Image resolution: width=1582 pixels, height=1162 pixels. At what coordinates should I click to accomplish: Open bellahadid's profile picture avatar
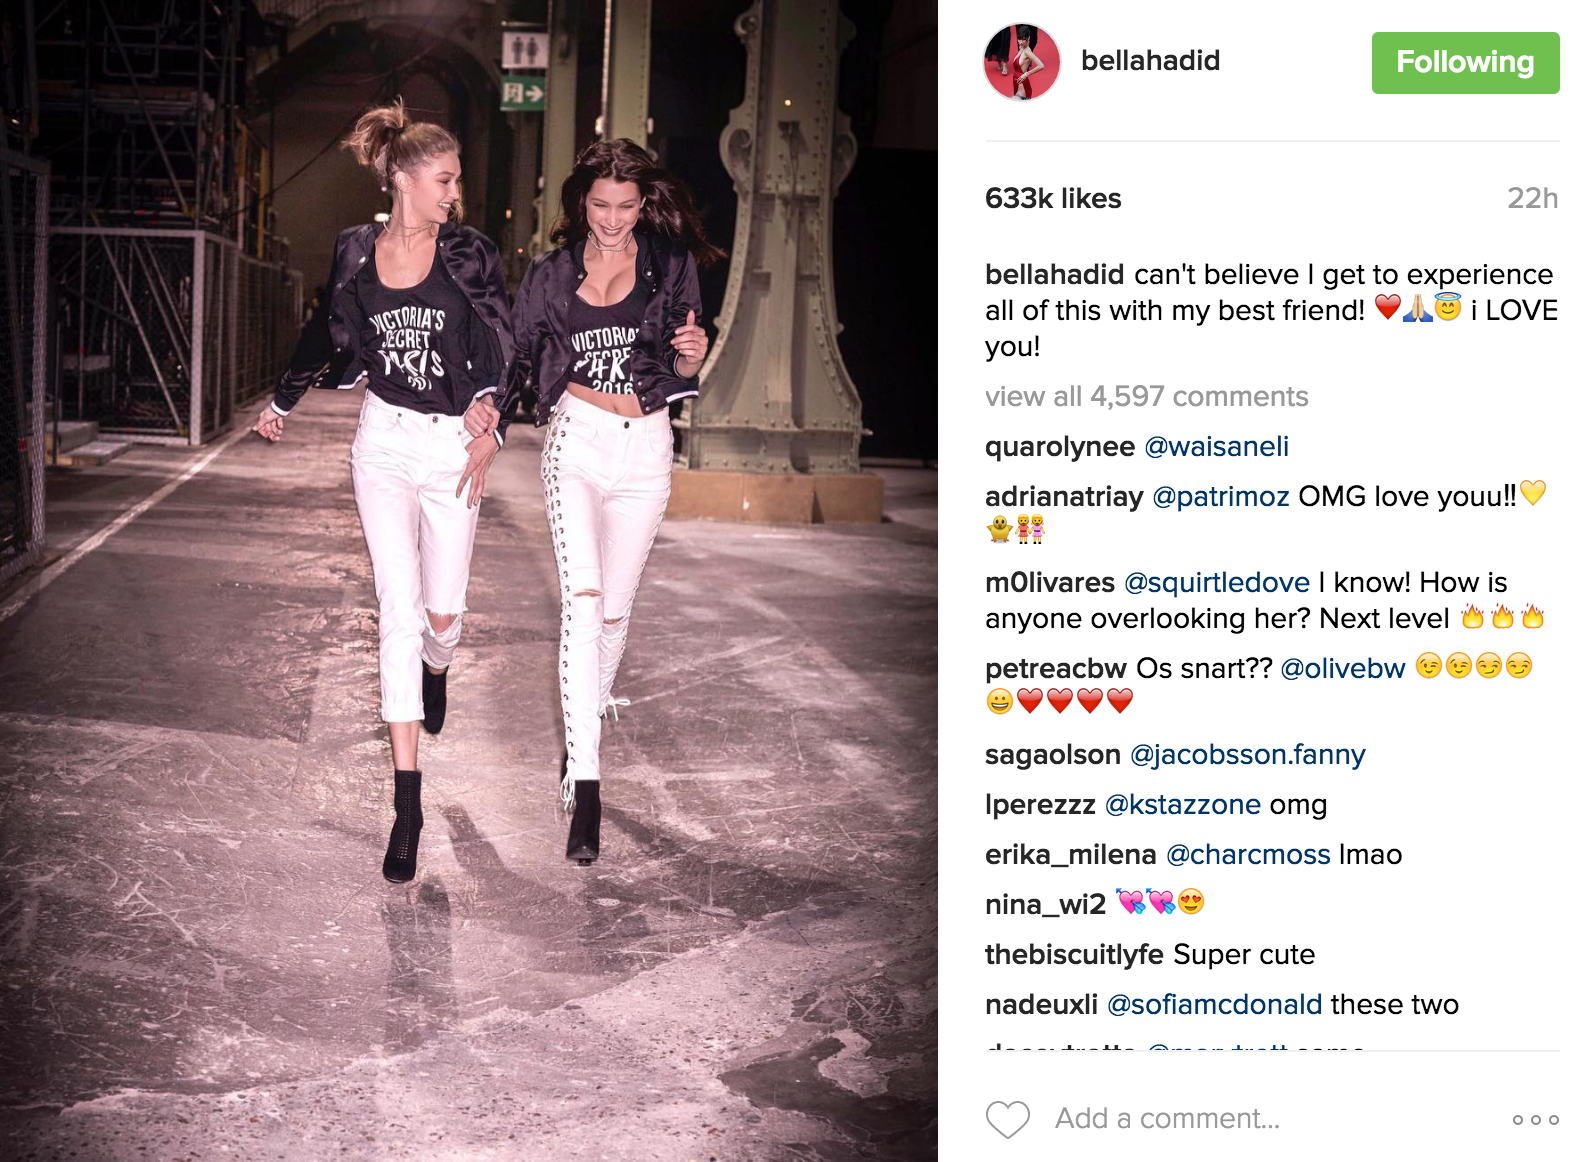pos(1022,62)
